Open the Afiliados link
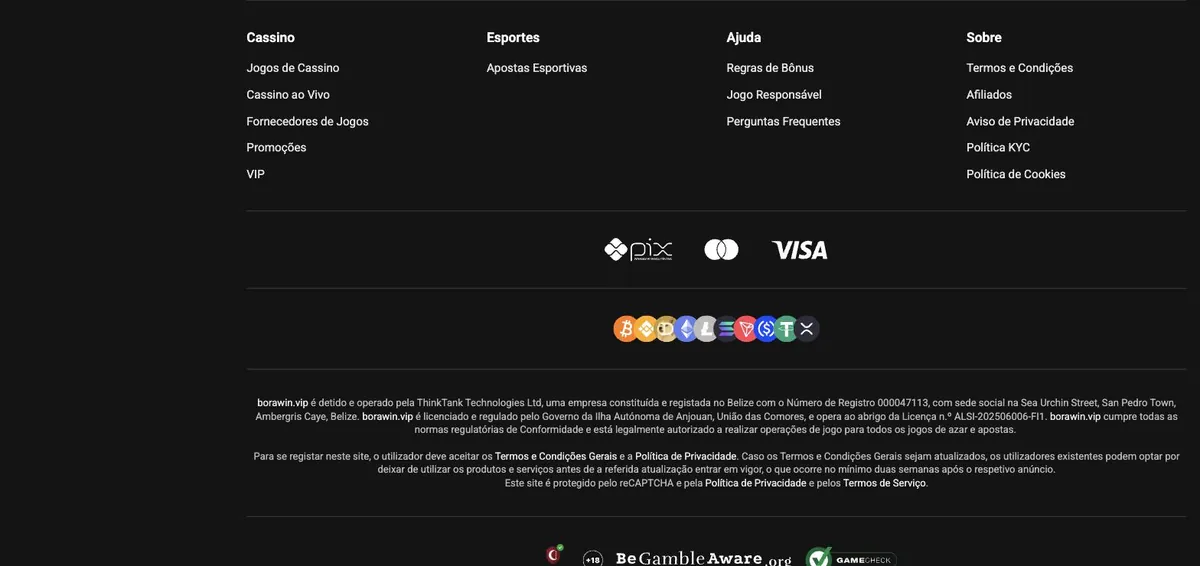Image resolution: width=1200 pixels, height=566 pixels. pos(989,95)
